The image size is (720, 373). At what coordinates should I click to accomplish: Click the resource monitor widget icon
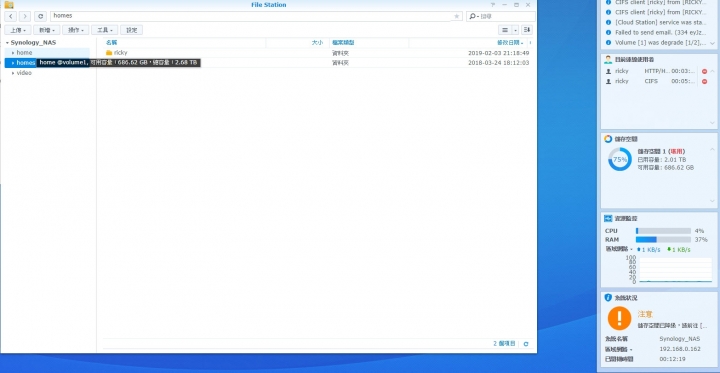point(608,218)
